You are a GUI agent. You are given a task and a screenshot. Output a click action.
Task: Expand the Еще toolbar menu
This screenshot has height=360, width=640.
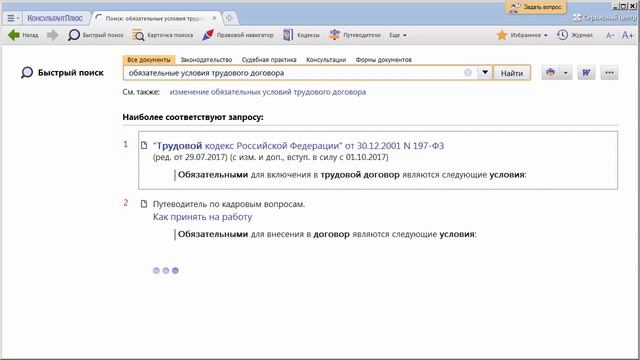[x=398, y=35]
